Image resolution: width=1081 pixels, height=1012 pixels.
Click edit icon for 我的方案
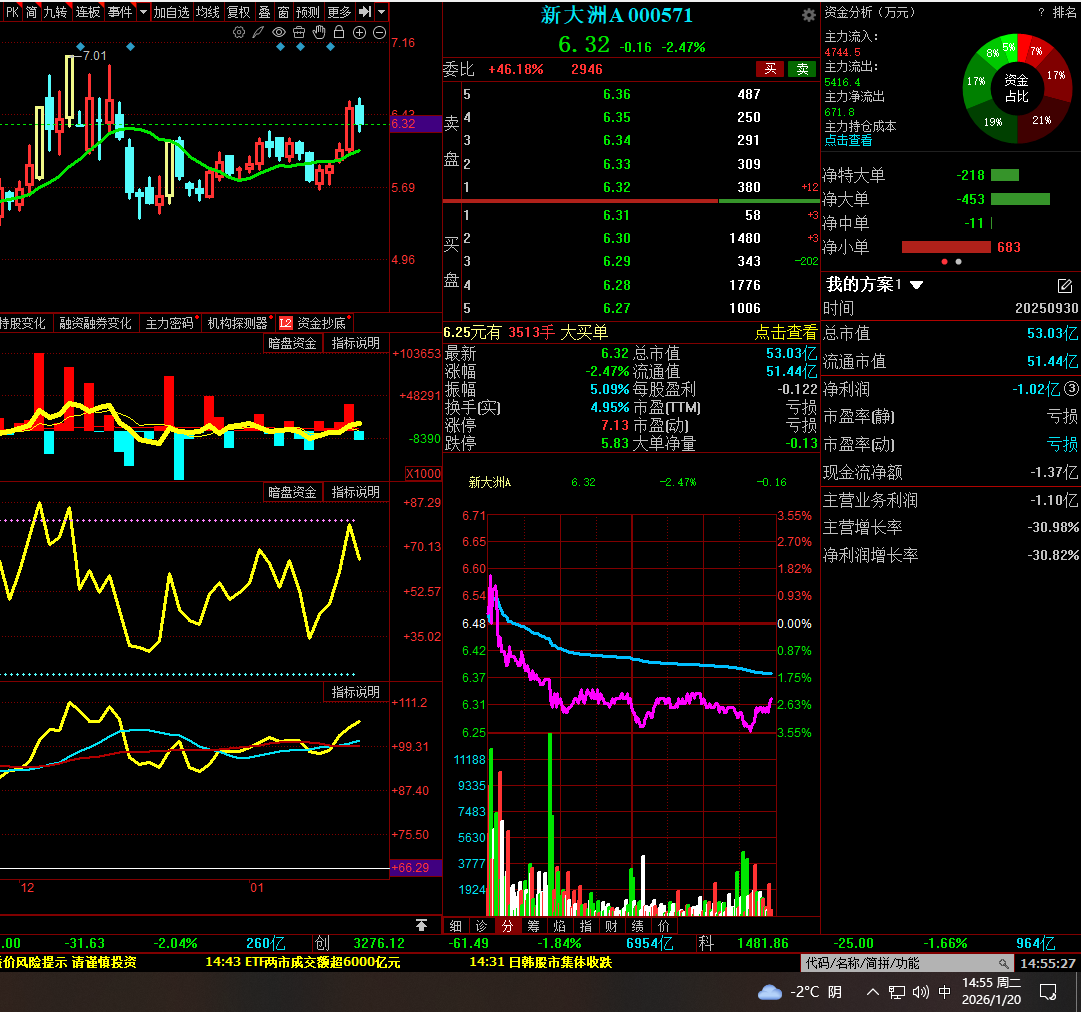click(x=1064, y=285)
